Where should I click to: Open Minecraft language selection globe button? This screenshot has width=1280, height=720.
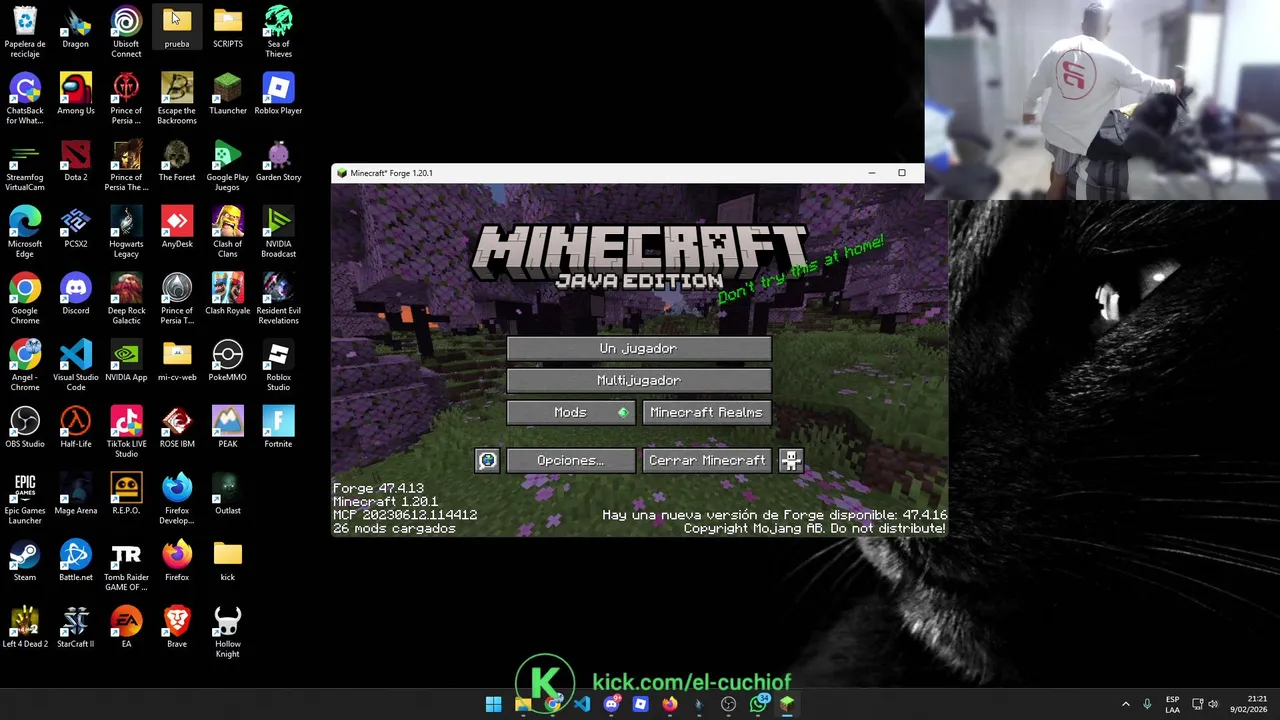tap(487, 460)
